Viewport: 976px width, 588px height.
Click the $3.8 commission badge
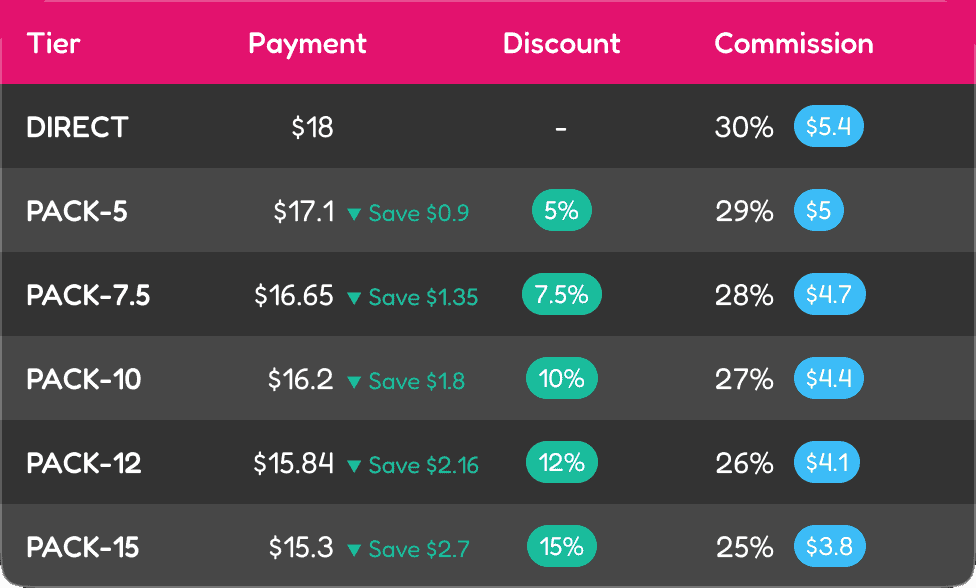(829, 546)
